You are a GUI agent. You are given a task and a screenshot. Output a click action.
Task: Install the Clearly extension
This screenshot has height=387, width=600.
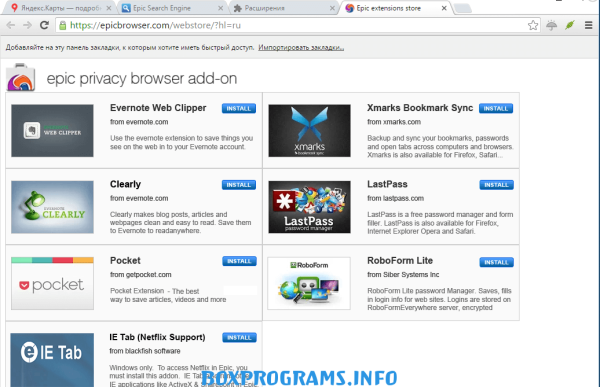click(x=239, y=185)
